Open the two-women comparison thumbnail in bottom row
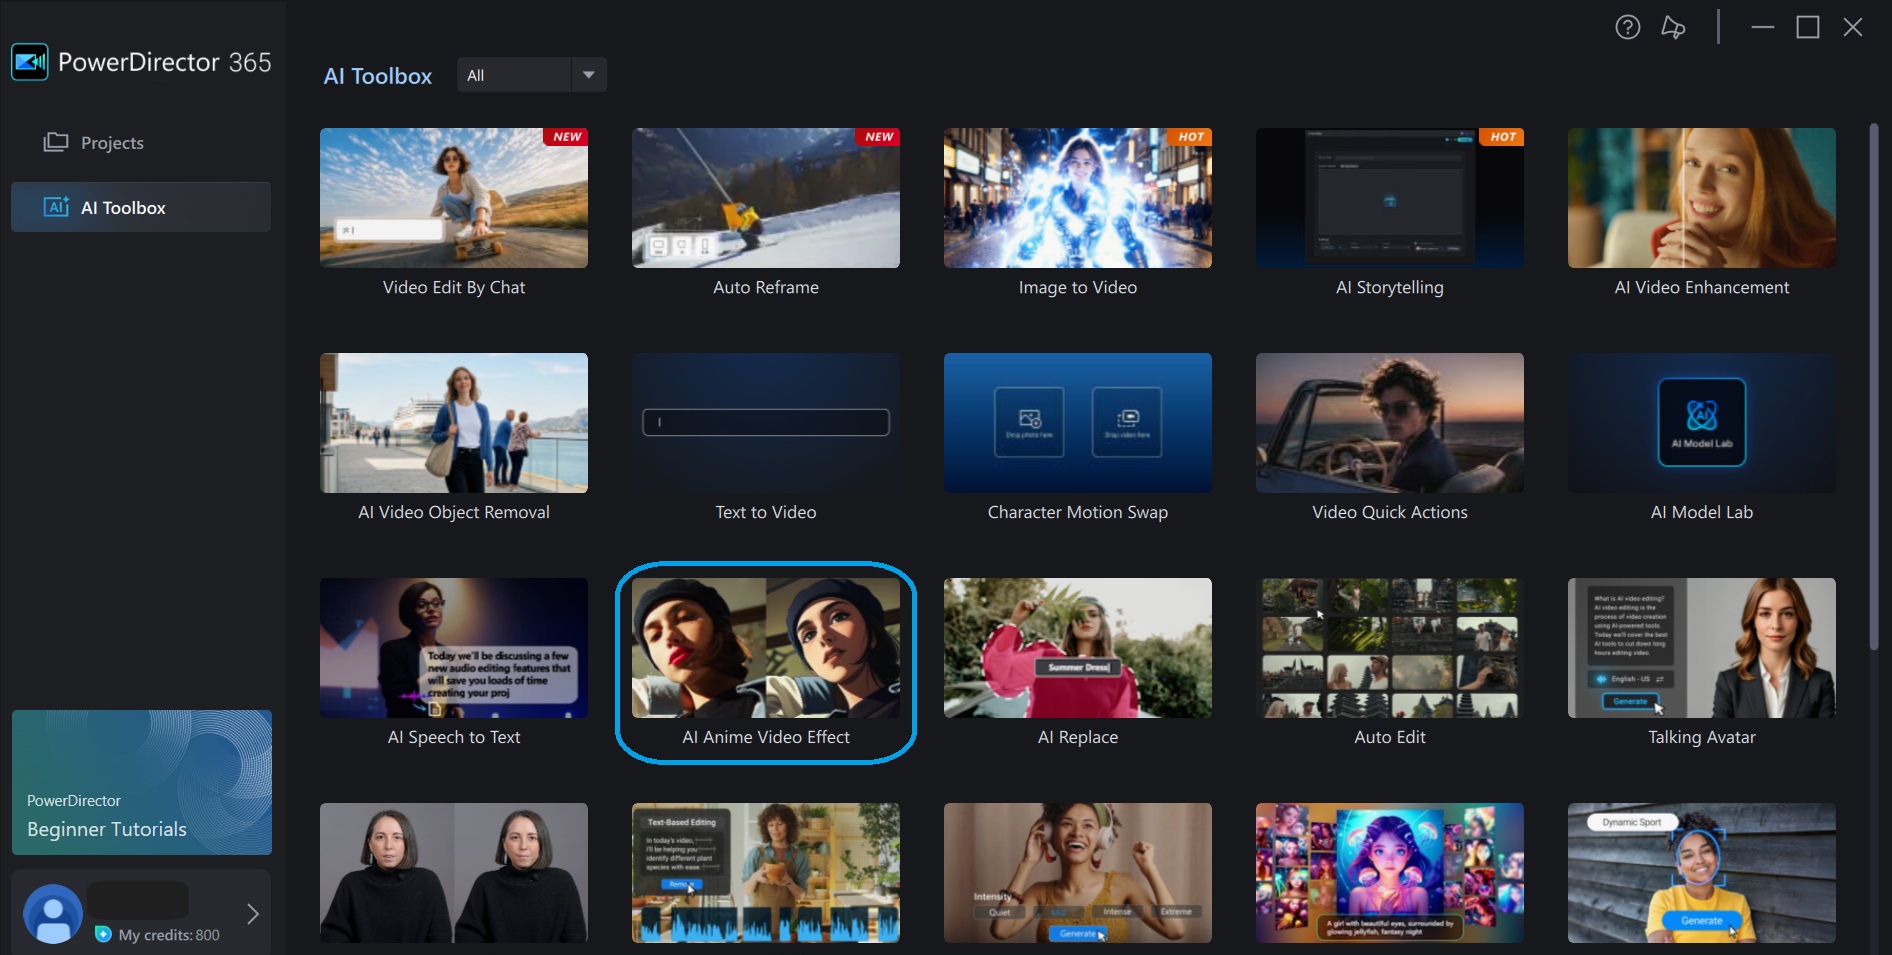Screen dimensions: 1892x955 pyautogui.click(x=454, y=873)
